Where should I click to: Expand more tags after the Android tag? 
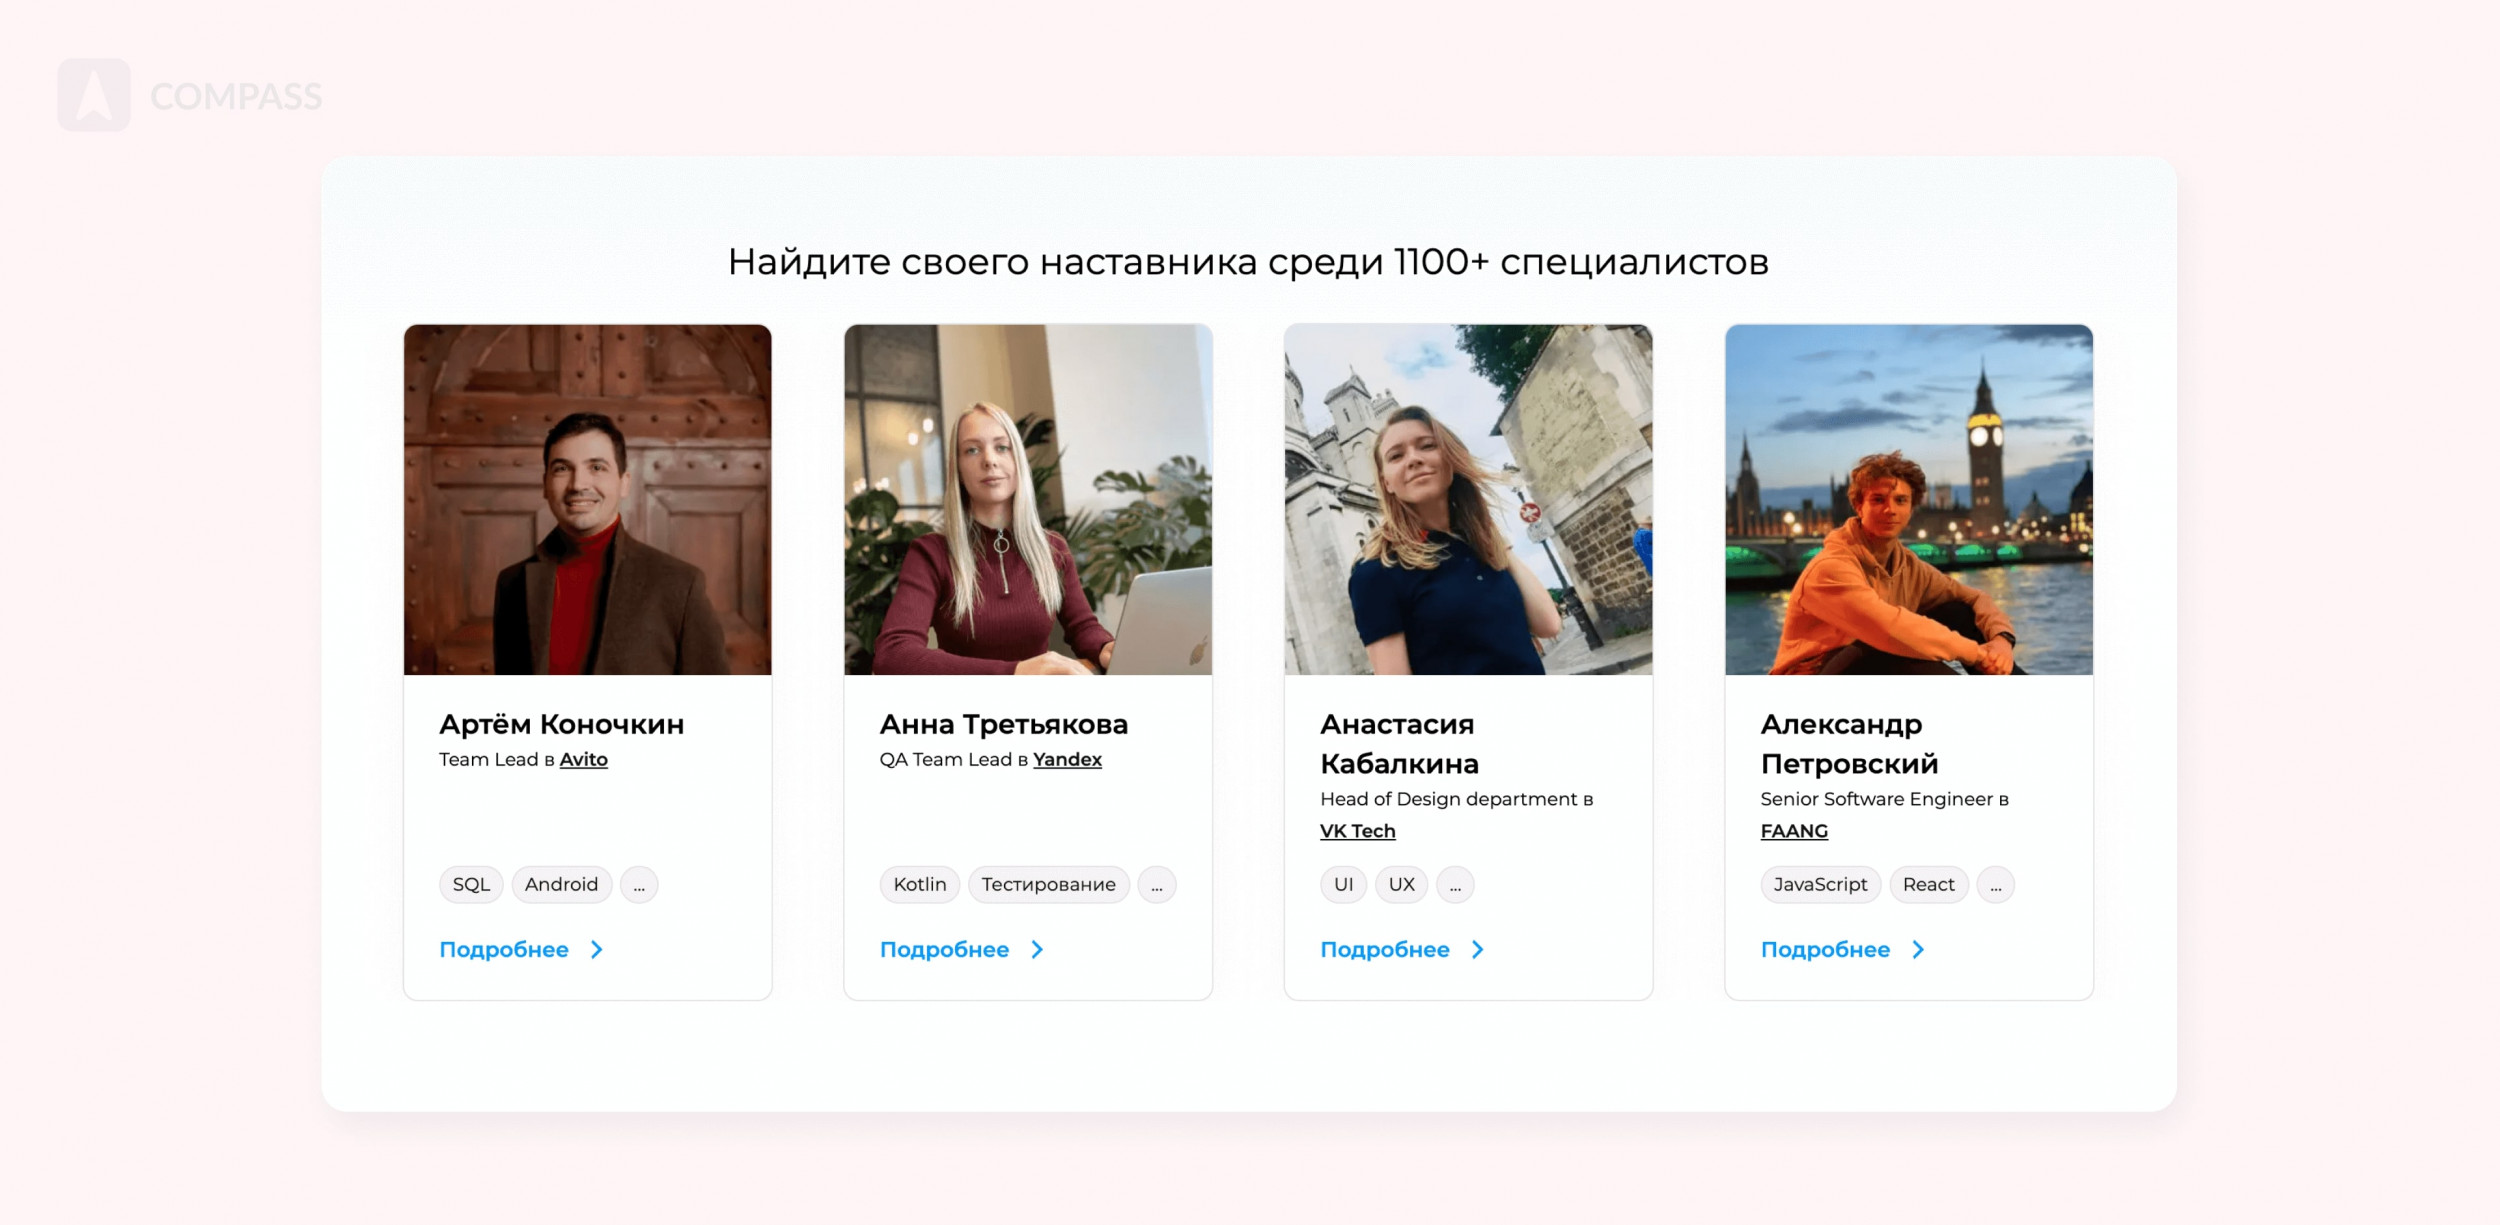(x=639, y=885)
